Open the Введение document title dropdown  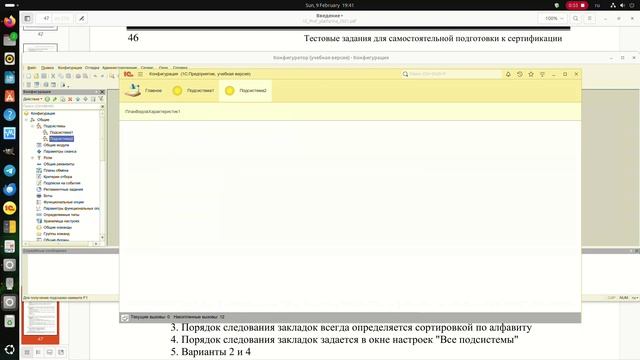tap(329, 16)
